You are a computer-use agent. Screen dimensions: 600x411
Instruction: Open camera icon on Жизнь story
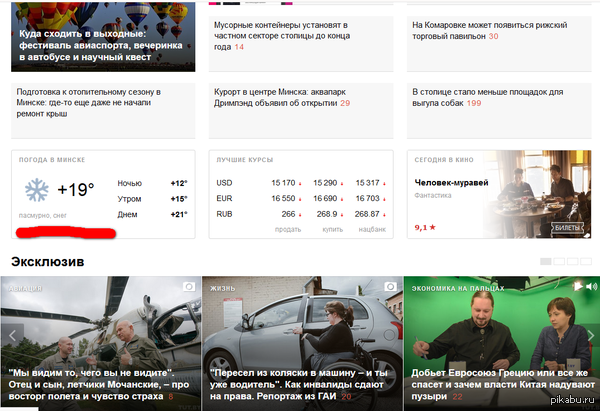pos(390,287)
